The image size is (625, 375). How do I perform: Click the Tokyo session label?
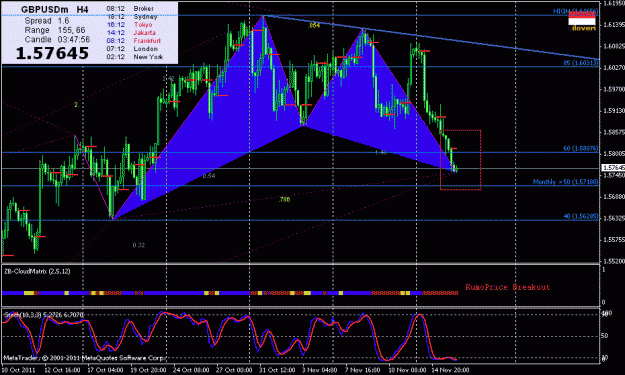143,25
